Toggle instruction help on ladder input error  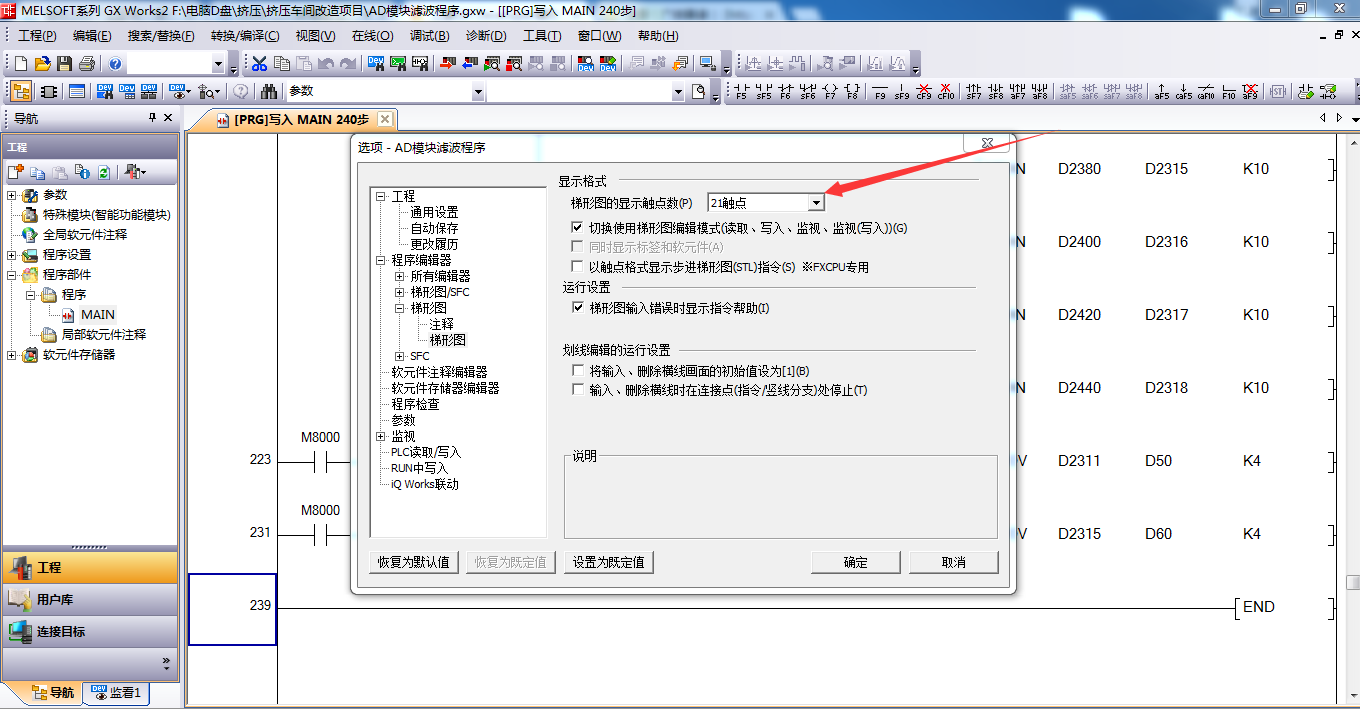(x=577, y=308)
